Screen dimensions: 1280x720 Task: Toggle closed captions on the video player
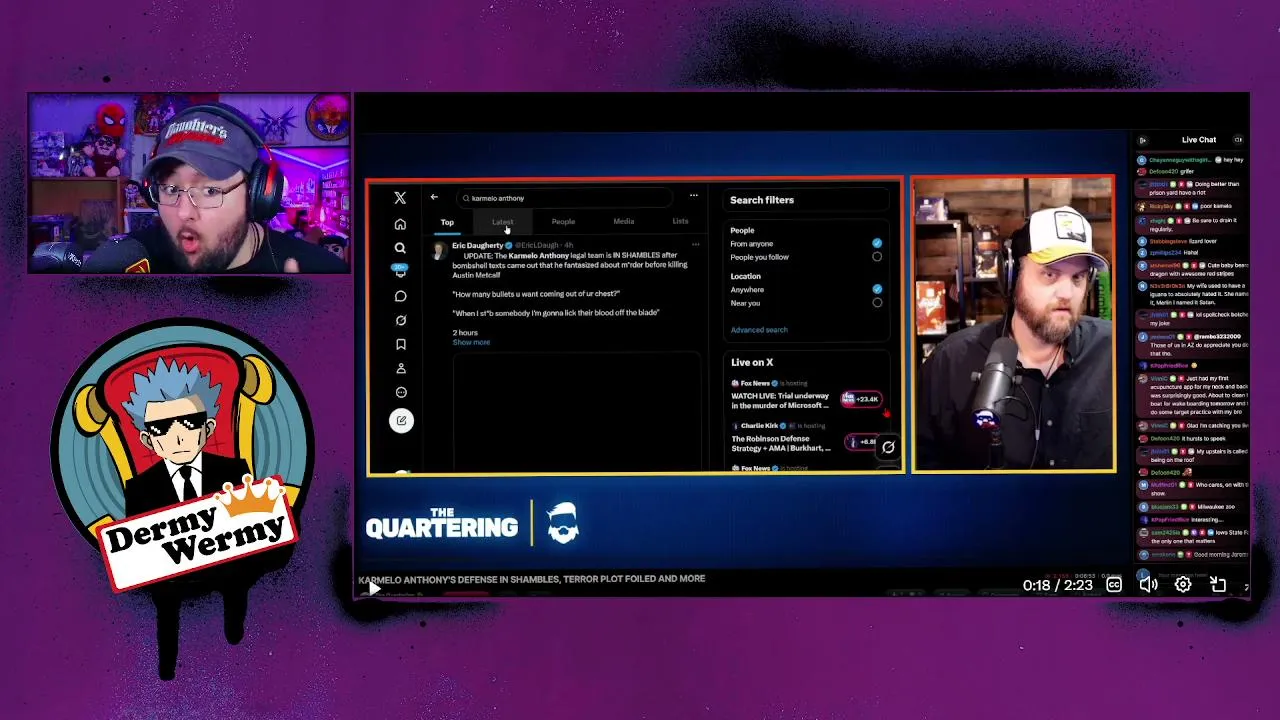click(x=1113, y=585)
